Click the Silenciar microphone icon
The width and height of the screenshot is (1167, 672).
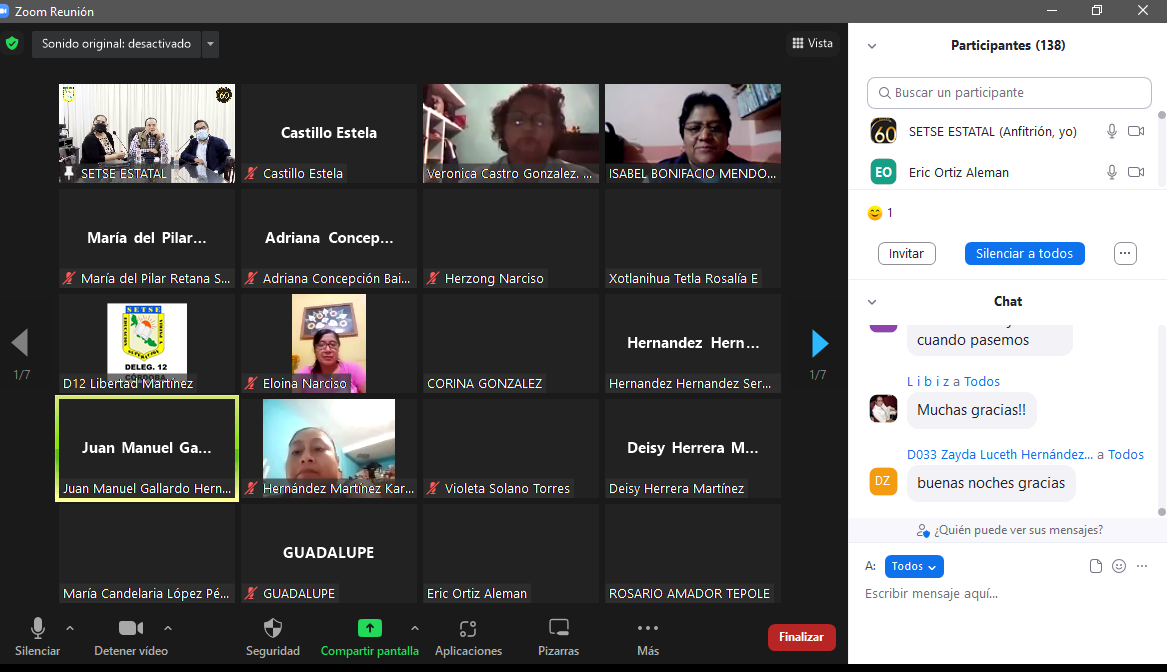click(x=38, y=628)
